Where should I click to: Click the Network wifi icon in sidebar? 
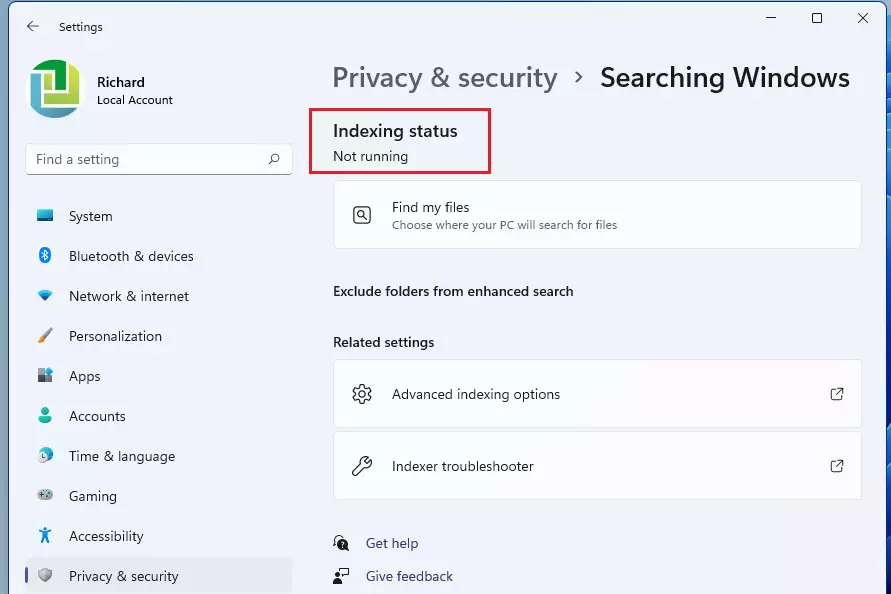click(x=45, y=296)
